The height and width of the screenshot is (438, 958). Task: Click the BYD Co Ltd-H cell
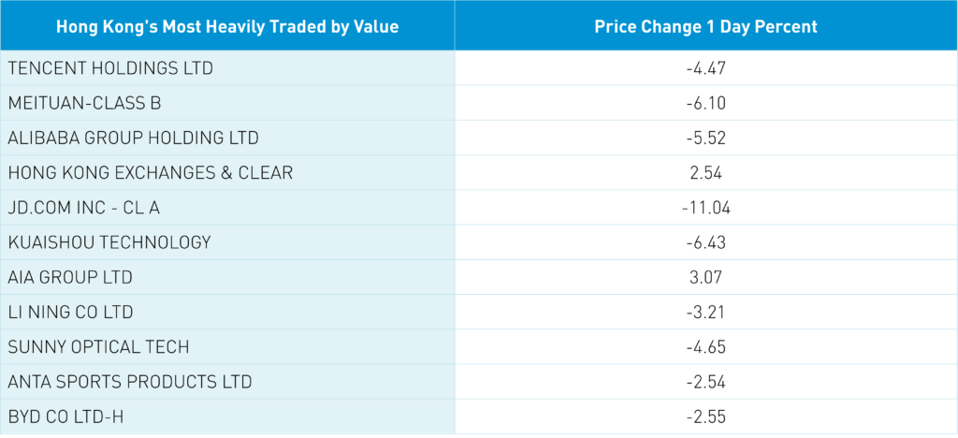(x=67, y=417)
